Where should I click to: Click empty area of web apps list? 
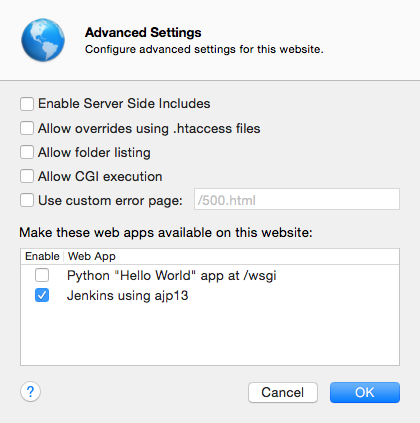(x=210, y=335)
